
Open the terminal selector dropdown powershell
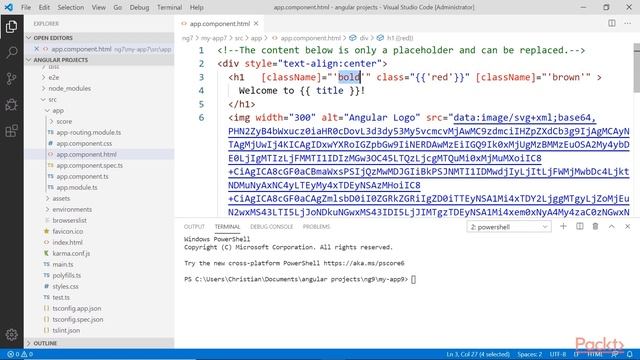point(509,227)
